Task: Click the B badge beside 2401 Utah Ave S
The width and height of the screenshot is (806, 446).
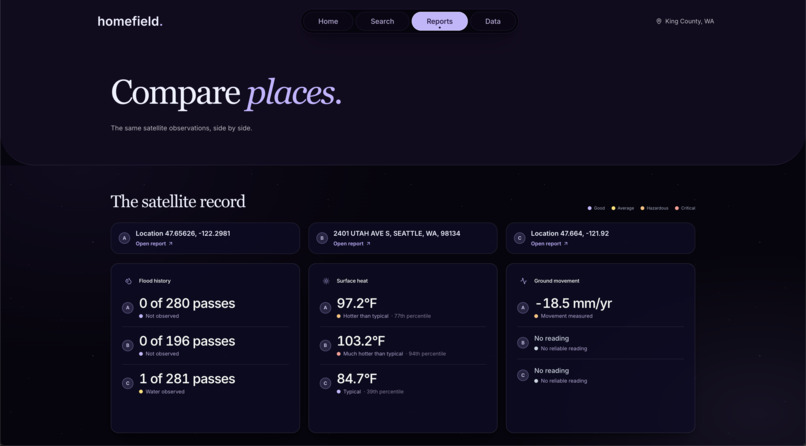Action: (322, 238)
